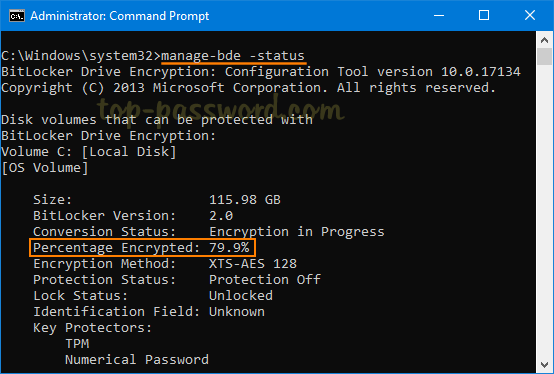This screenshot has height=374, width=554.
Task: Click the Encryption in Progress status text
Action: 296,232
